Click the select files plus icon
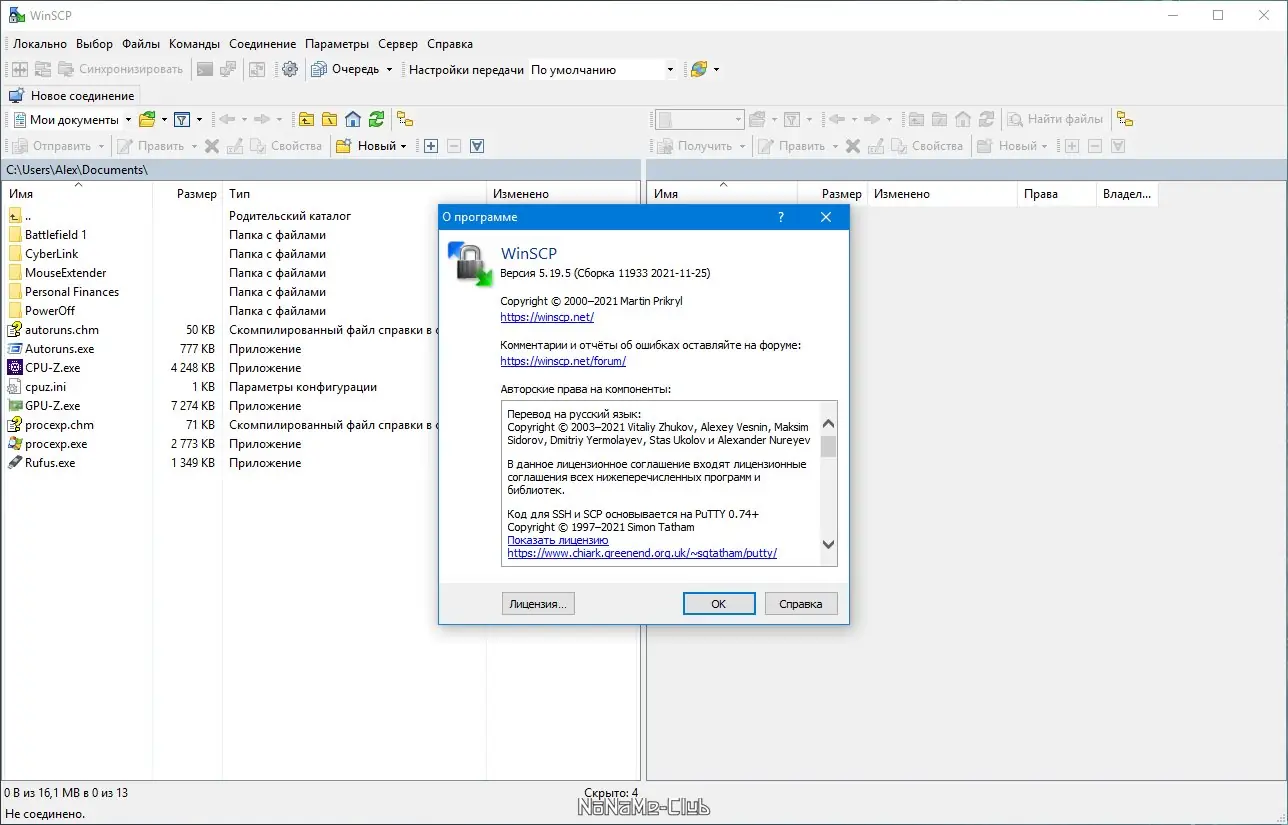Viewport: 1288px width, 825px height. (431, 145)
